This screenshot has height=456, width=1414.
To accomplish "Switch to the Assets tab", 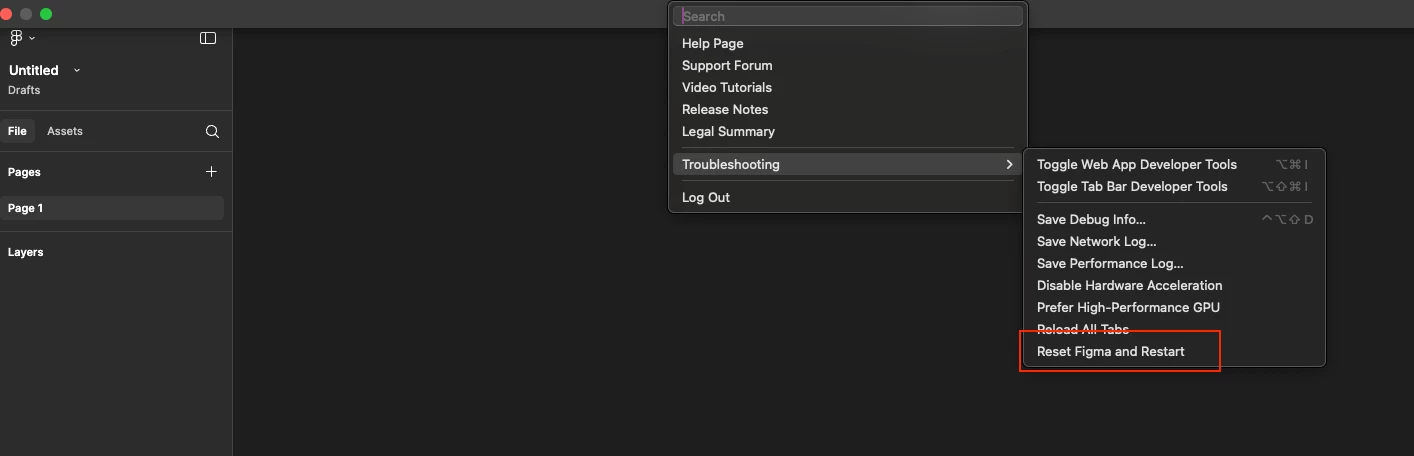I will click(65, 131).
